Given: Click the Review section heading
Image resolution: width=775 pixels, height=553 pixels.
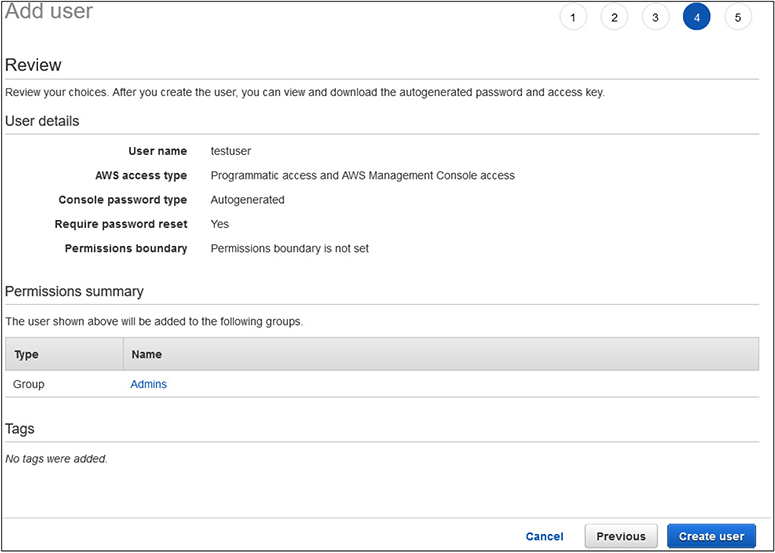Looking at the screenshot, I should point(33,65).
